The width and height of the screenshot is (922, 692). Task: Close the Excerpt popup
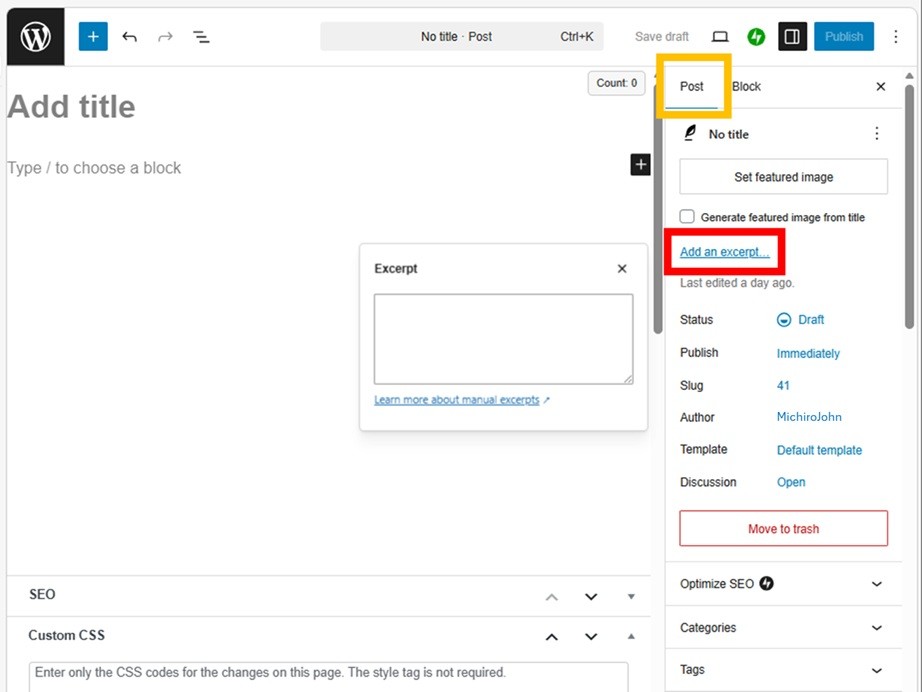(x=622, y=269)
